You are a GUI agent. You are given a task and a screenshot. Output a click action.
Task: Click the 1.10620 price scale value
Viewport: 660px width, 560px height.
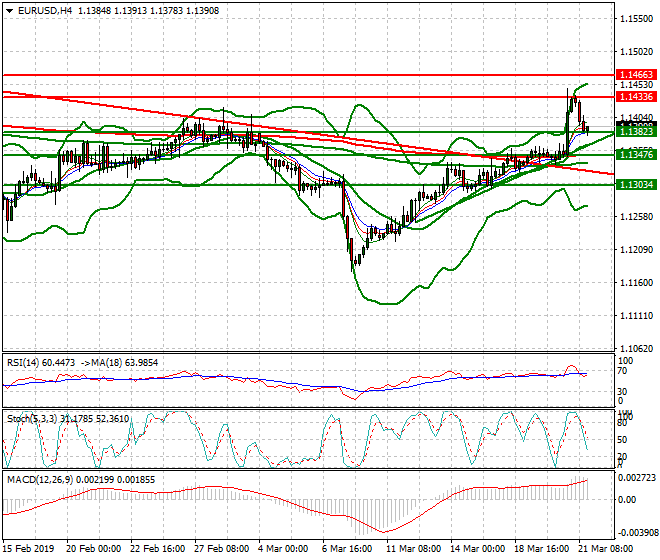click(636, 349)
